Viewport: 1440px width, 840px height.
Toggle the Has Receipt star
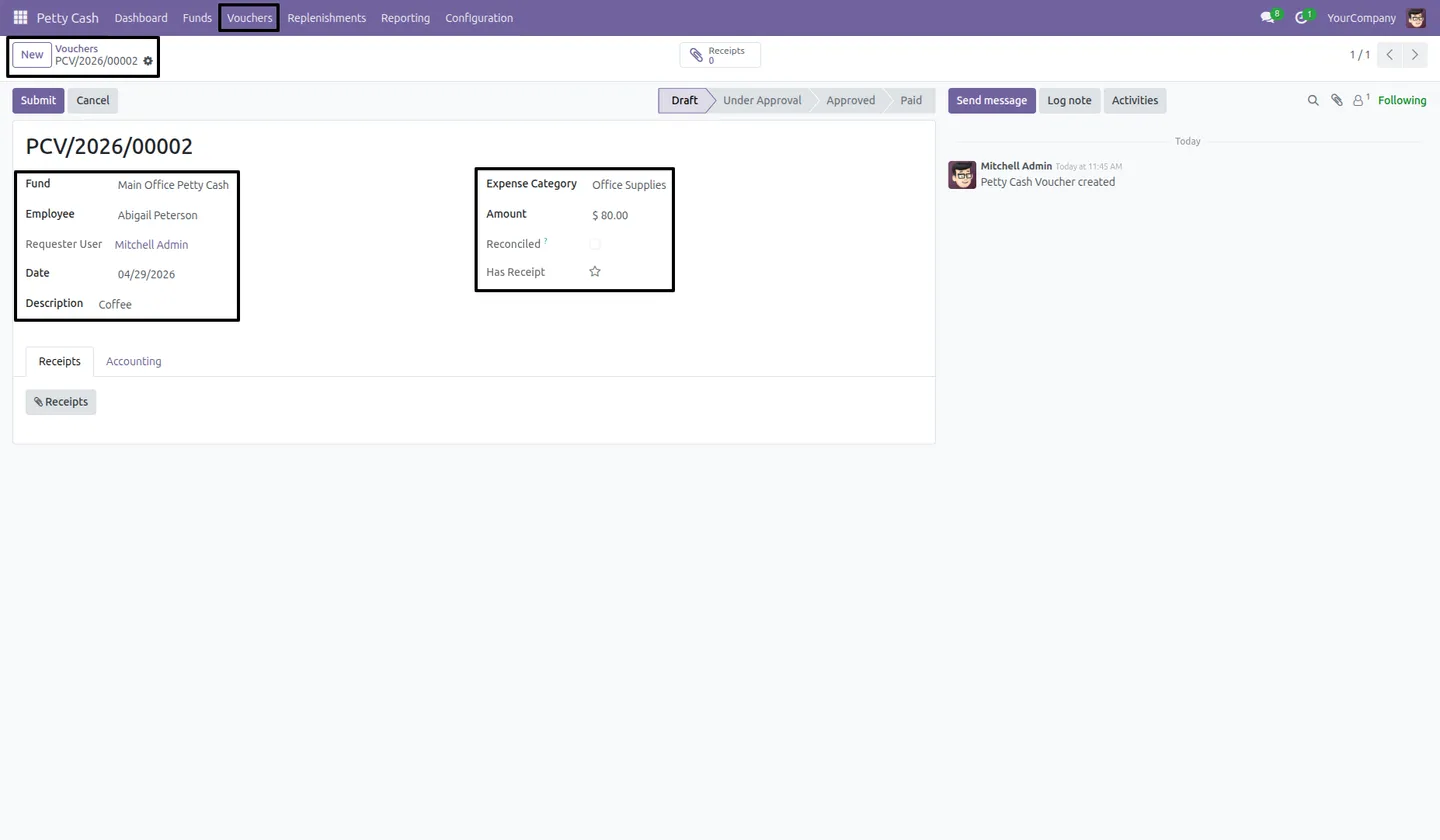[595, 272]
